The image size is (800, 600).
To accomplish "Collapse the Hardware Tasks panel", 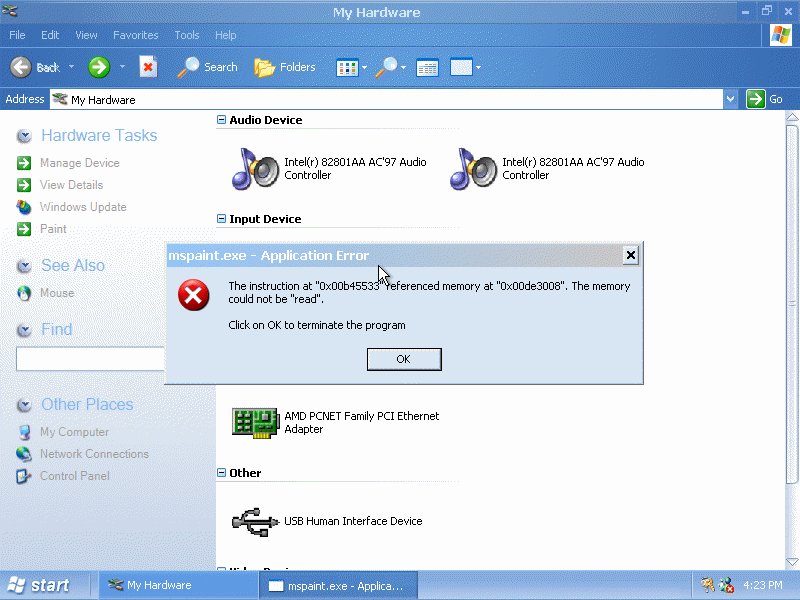I will pyautogui.click(x=24, y=136).
